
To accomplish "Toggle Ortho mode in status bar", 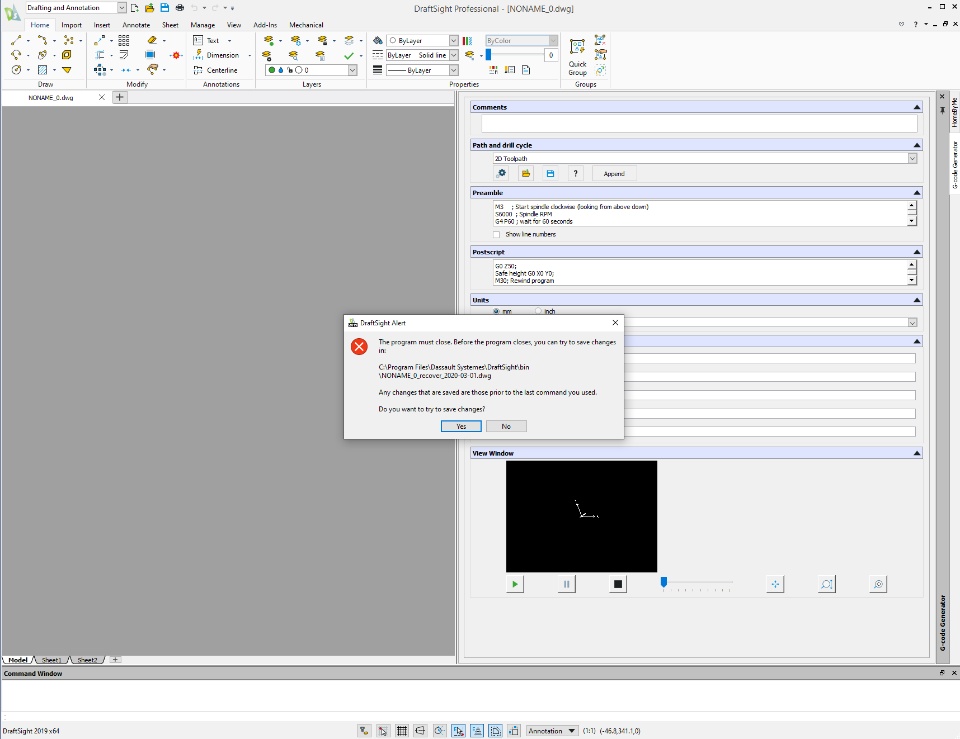I will tap(420, 730).
